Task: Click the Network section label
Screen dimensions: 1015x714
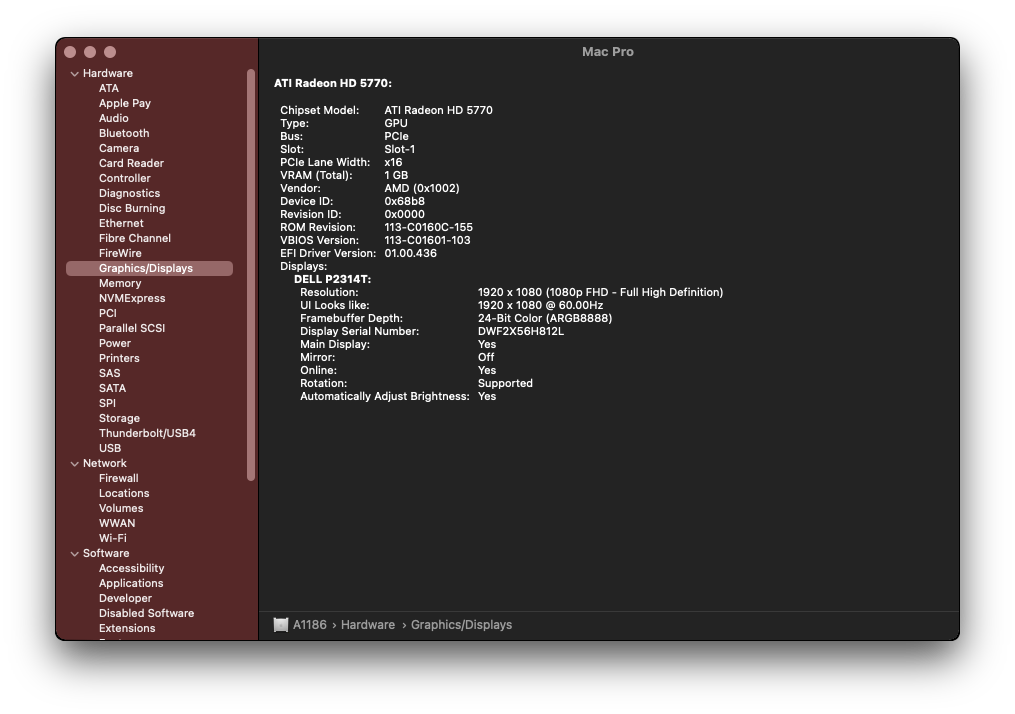Action: 104,463
